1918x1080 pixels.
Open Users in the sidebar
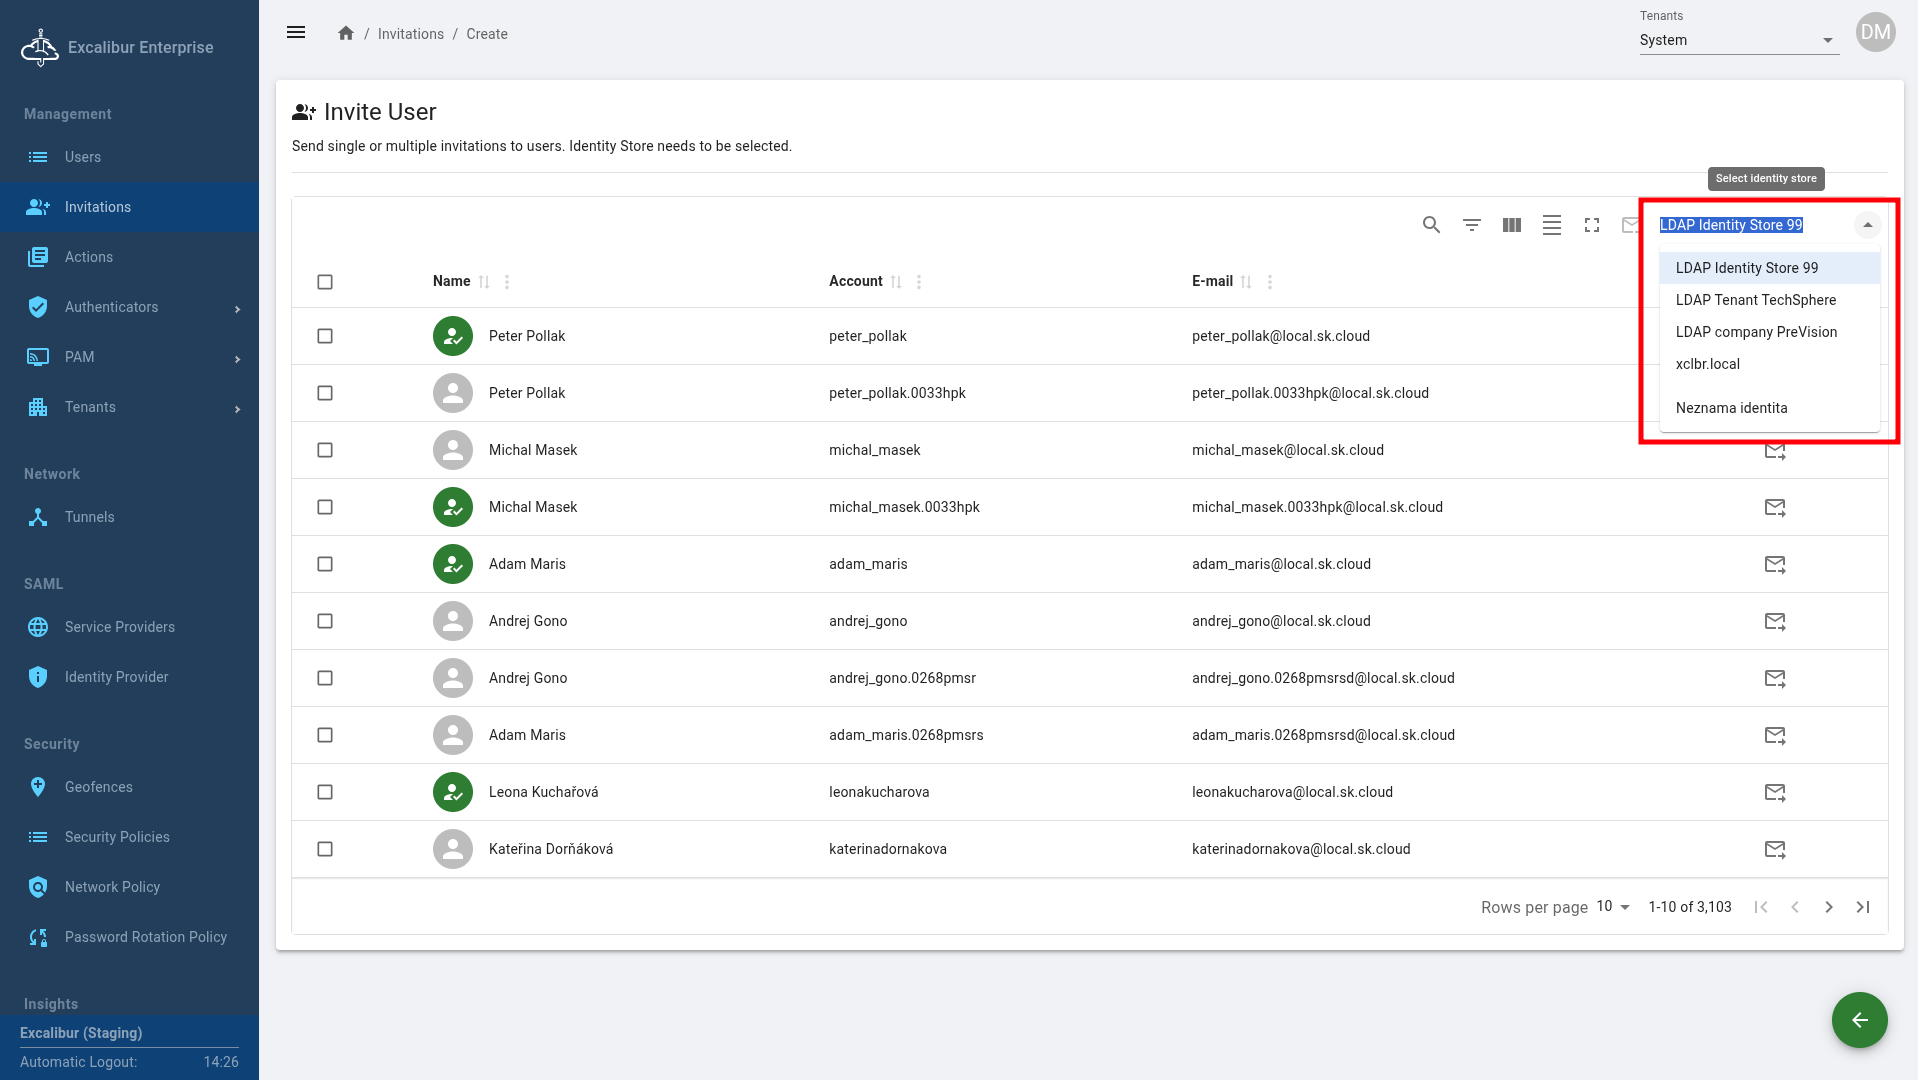tap(83, 157)
